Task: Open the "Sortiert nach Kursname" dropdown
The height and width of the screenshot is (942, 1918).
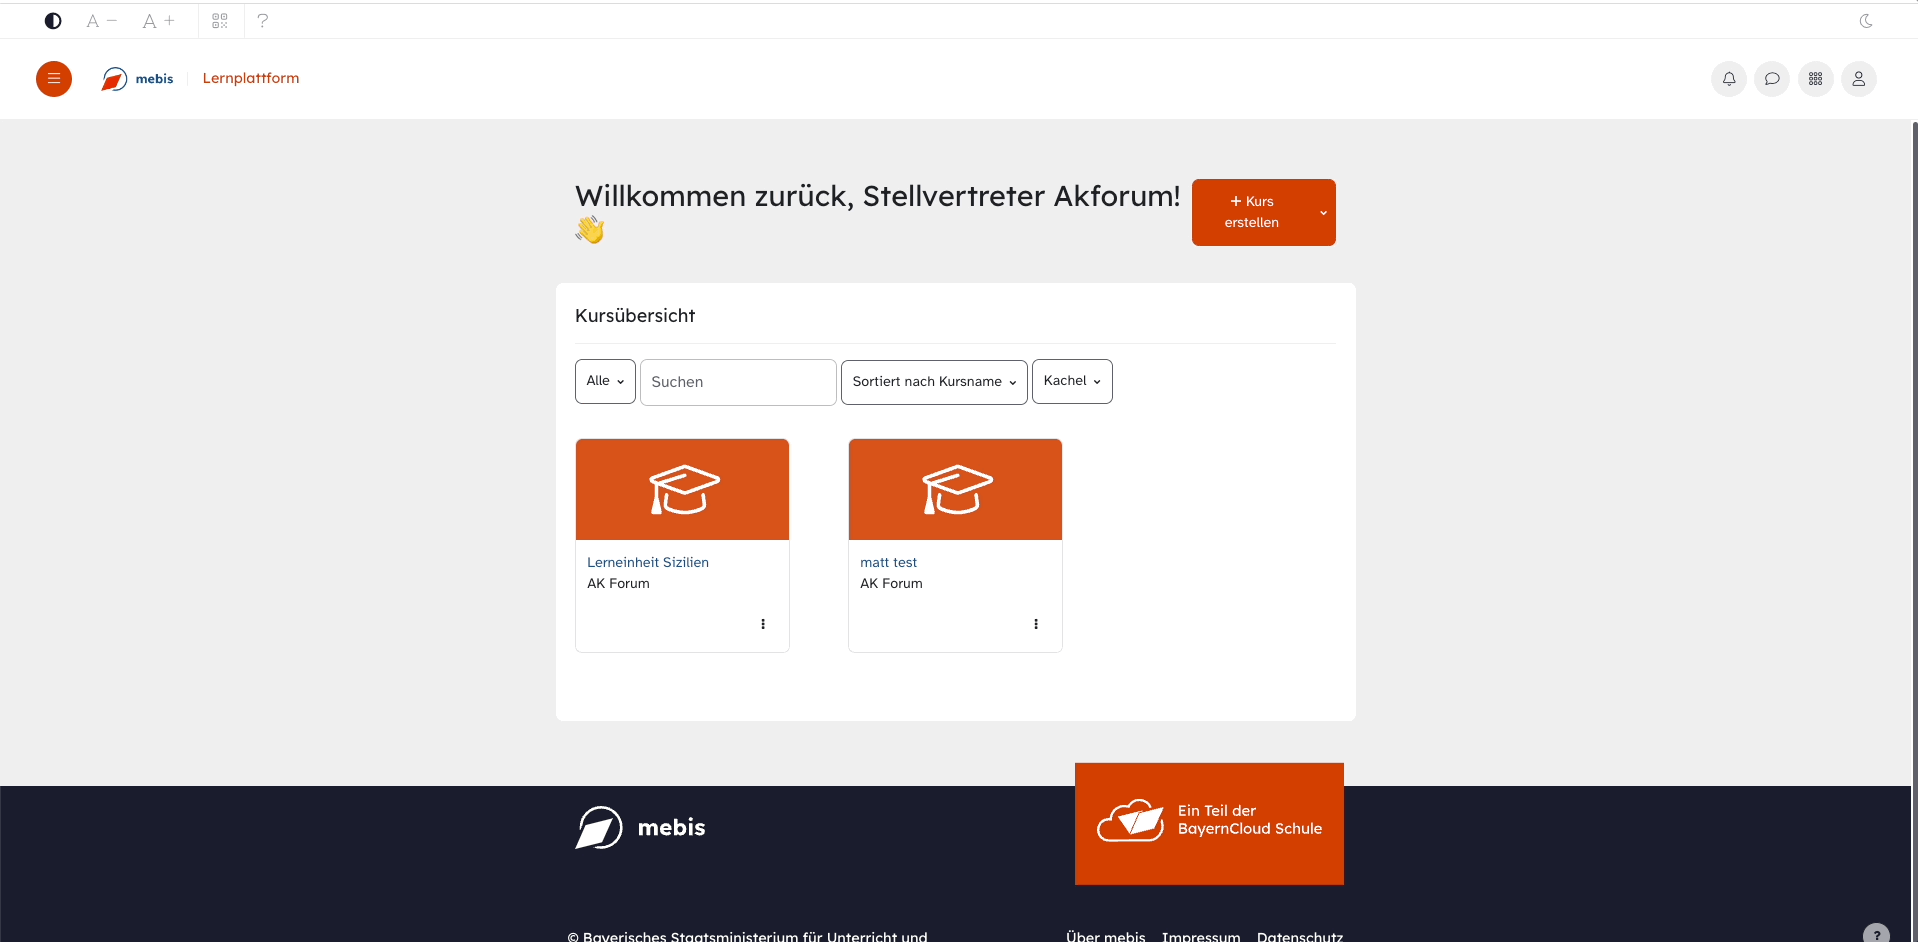Action: pyautogui.click(x=932, y=381)
